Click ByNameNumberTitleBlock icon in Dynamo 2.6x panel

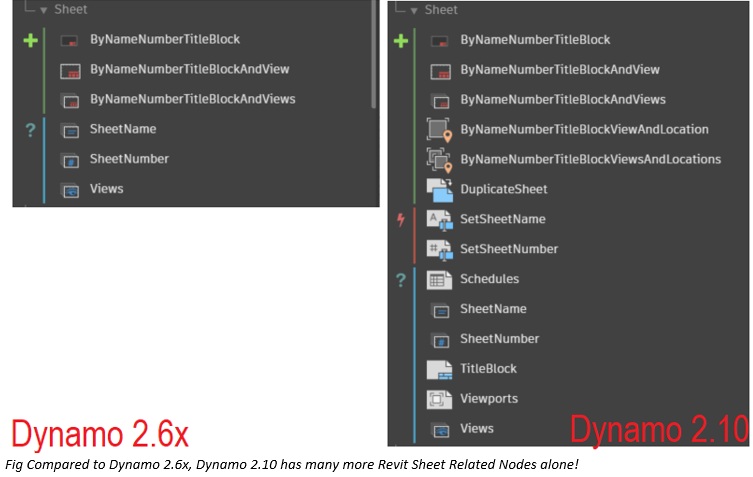coord(70,40)
